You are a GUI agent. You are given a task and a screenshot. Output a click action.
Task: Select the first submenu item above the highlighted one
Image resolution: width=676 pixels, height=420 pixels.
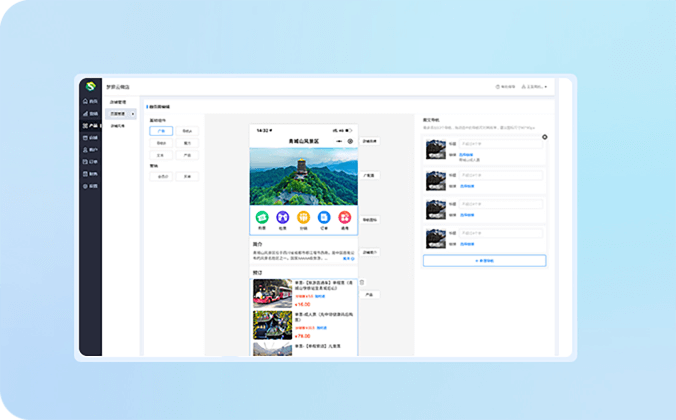(x=117, y=100)
